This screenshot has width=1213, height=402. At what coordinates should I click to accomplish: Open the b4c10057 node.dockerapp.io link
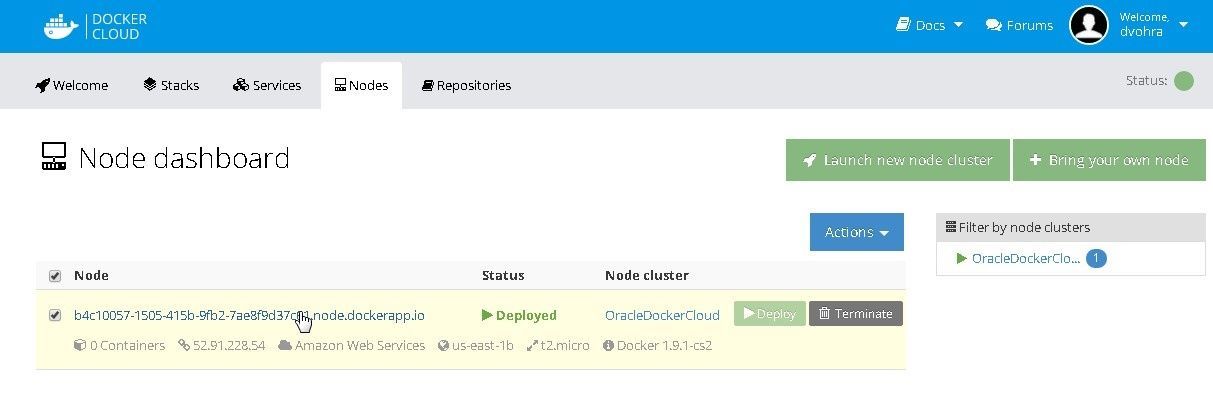(x=249, y=315)
